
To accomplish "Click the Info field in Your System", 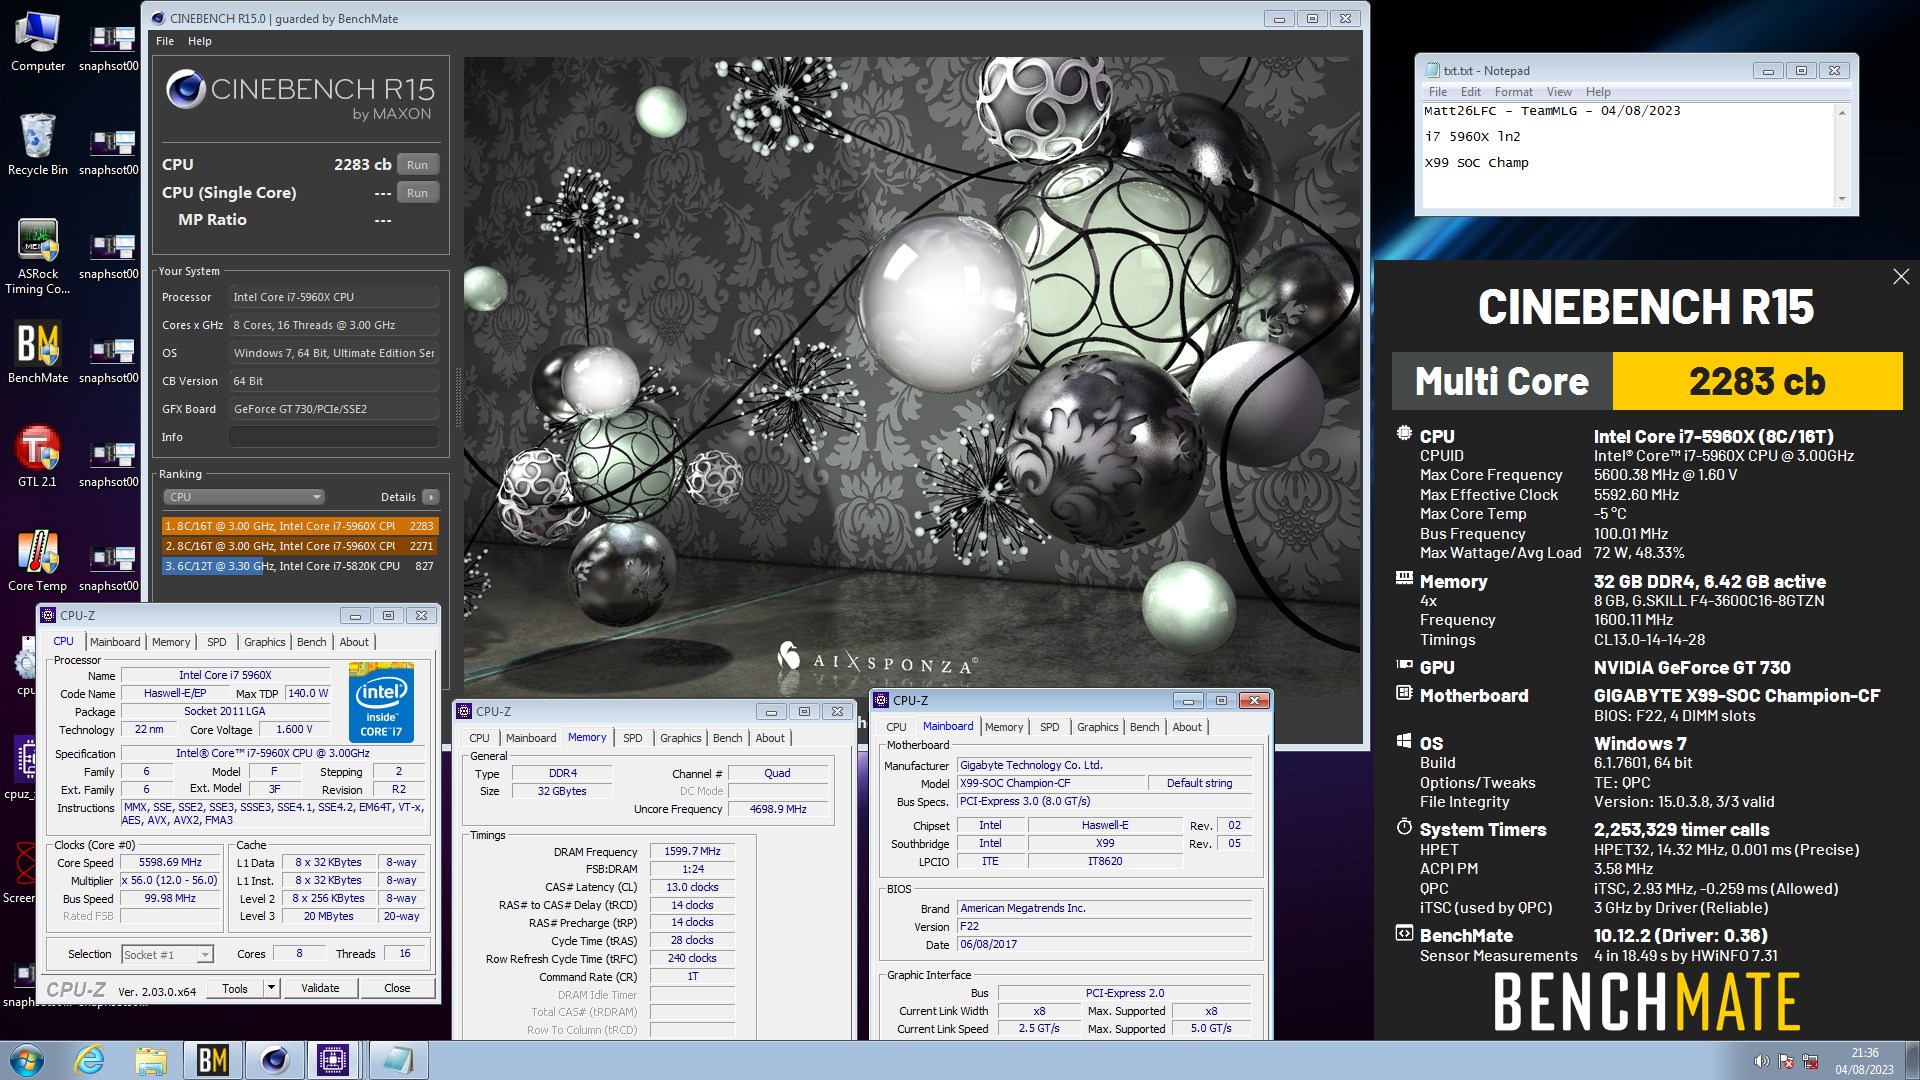I will point(333,437).
